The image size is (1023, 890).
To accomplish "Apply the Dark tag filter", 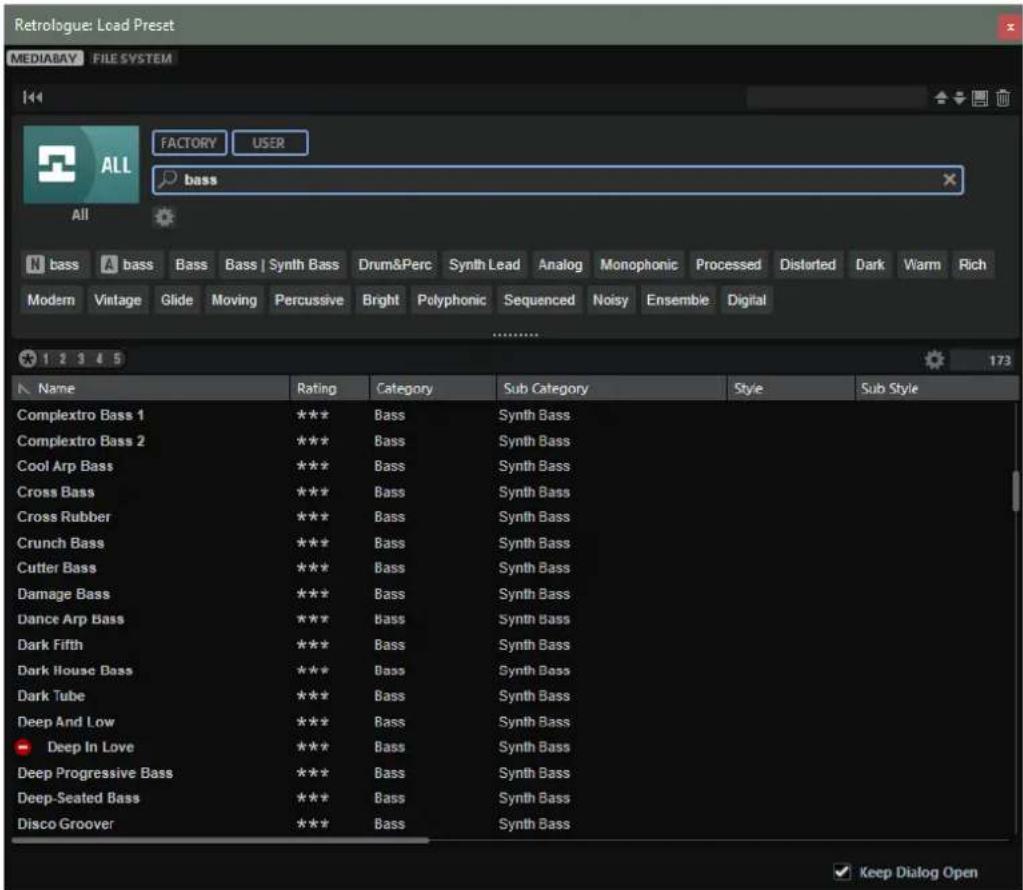I will point(870,264).
